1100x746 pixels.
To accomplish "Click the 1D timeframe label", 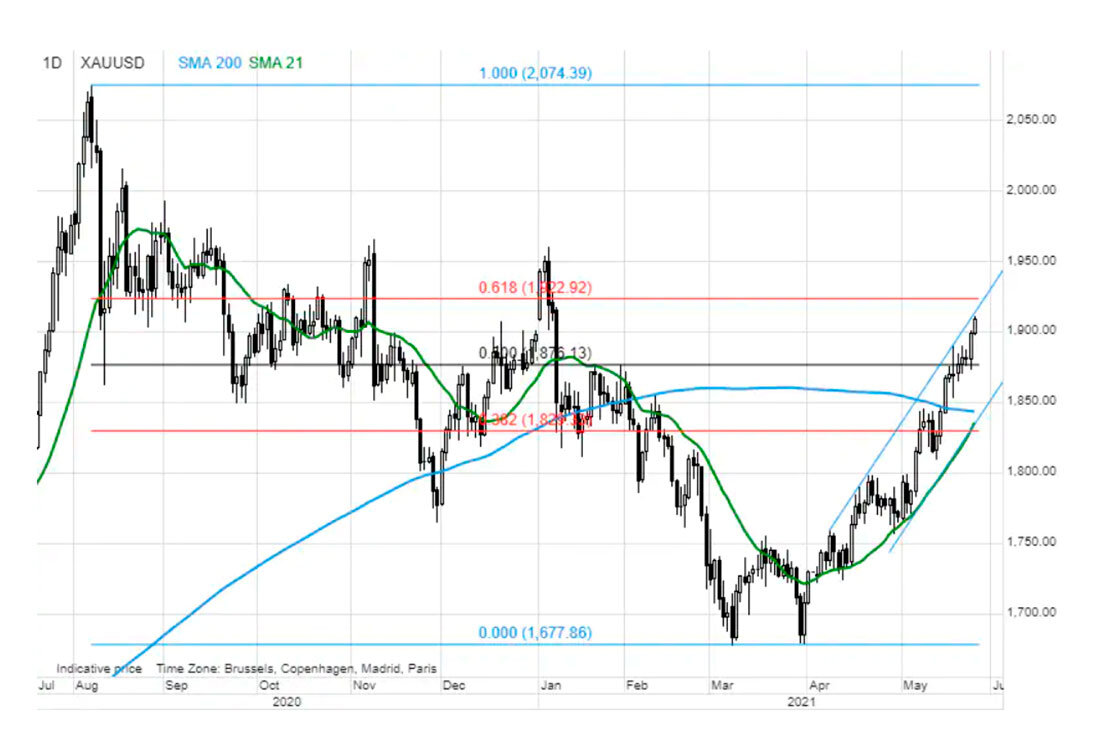I will click(52, 63).
